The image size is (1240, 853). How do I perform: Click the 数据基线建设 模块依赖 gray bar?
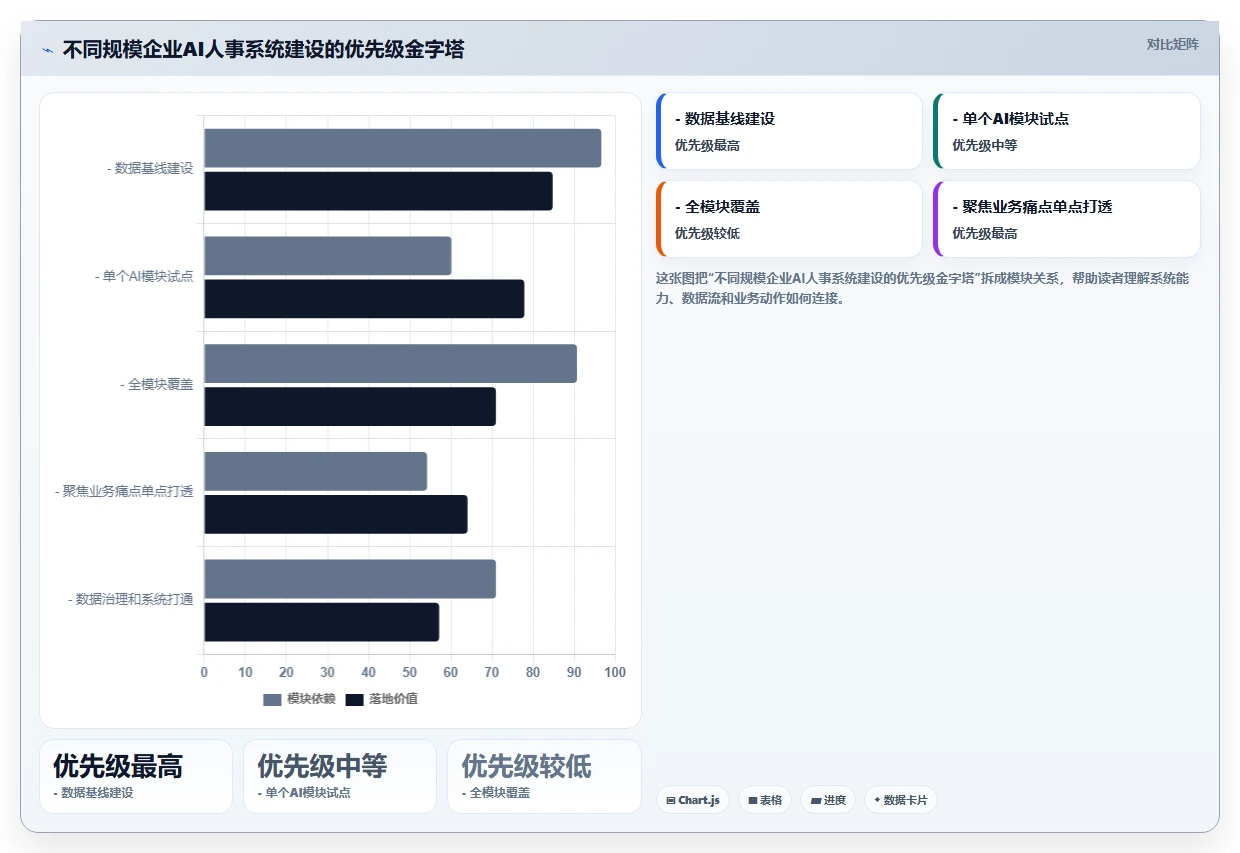(x=403, y=148)
